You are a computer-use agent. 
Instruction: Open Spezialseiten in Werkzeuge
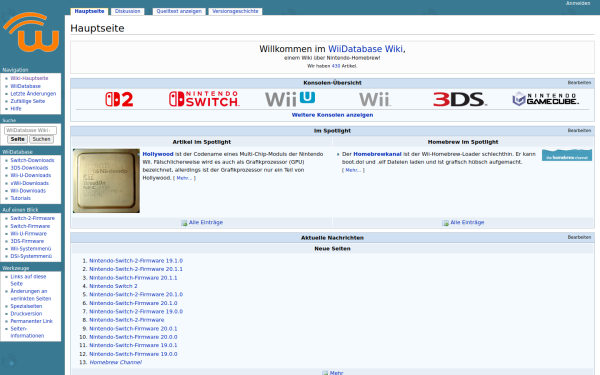pyautogui.click(x=26, y=306)
